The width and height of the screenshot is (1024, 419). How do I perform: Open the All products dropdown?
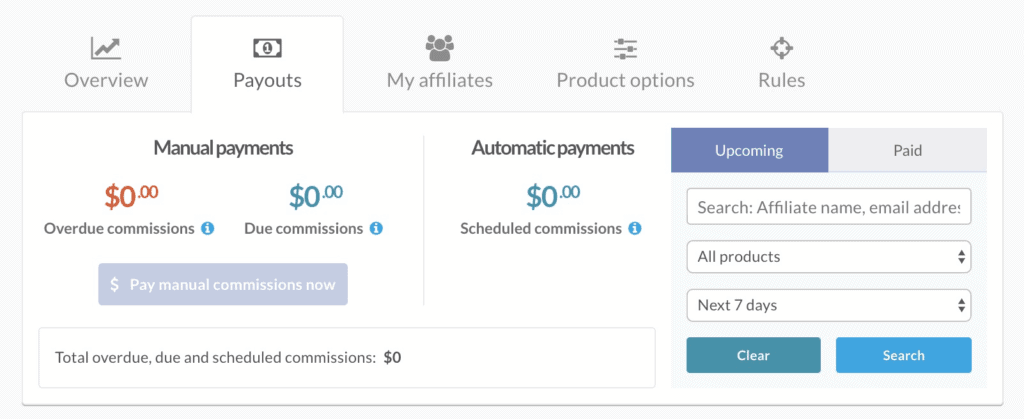(829, 256)
